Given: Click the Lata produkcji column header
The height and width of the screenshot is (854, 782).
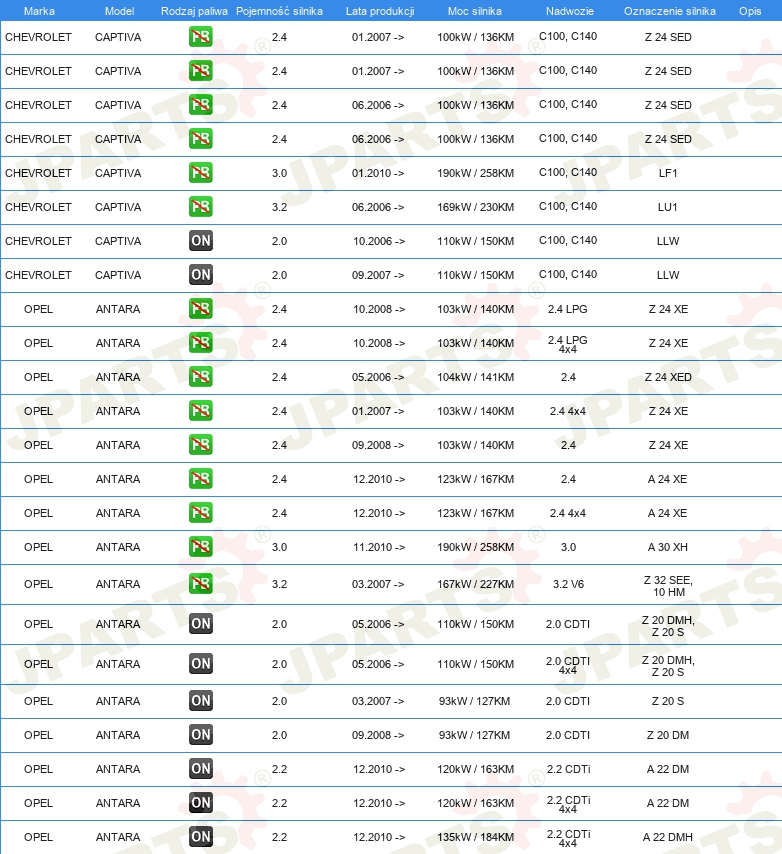Looking at the screenshot, I should point(380,11).
